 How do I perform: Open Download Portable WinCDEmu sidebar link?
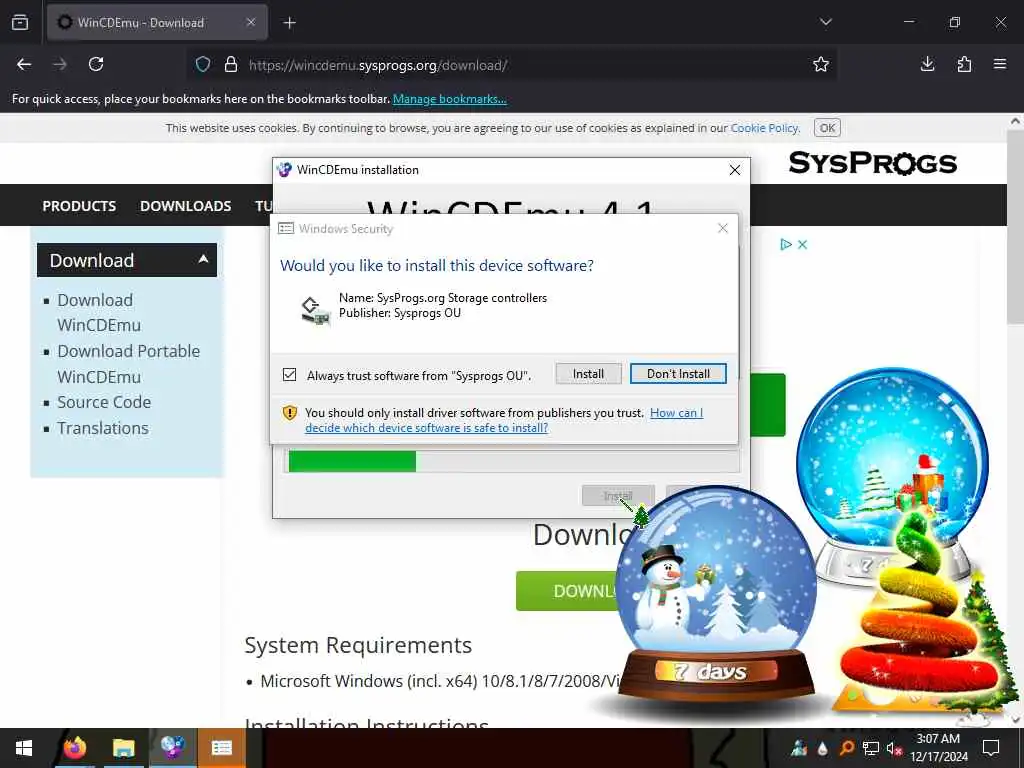pos(129,364)
